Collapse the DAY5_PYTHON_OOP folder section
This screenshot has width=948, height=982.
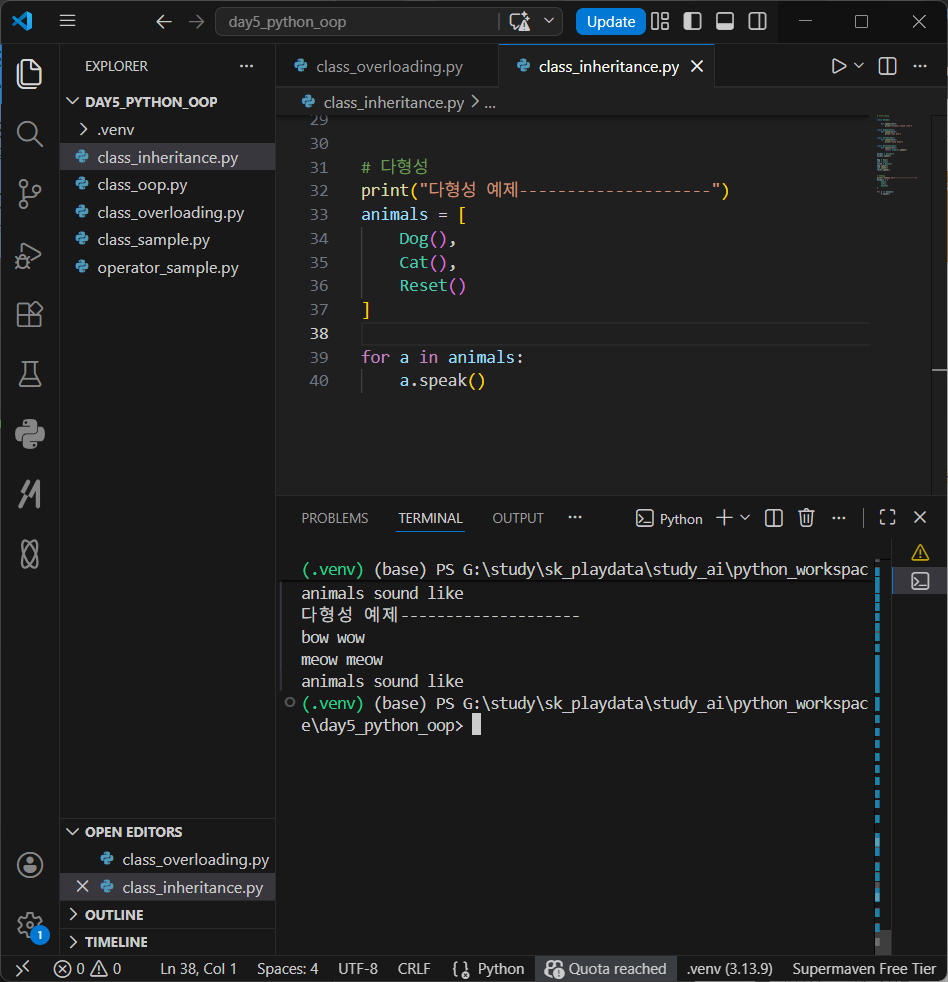(169, 101)
